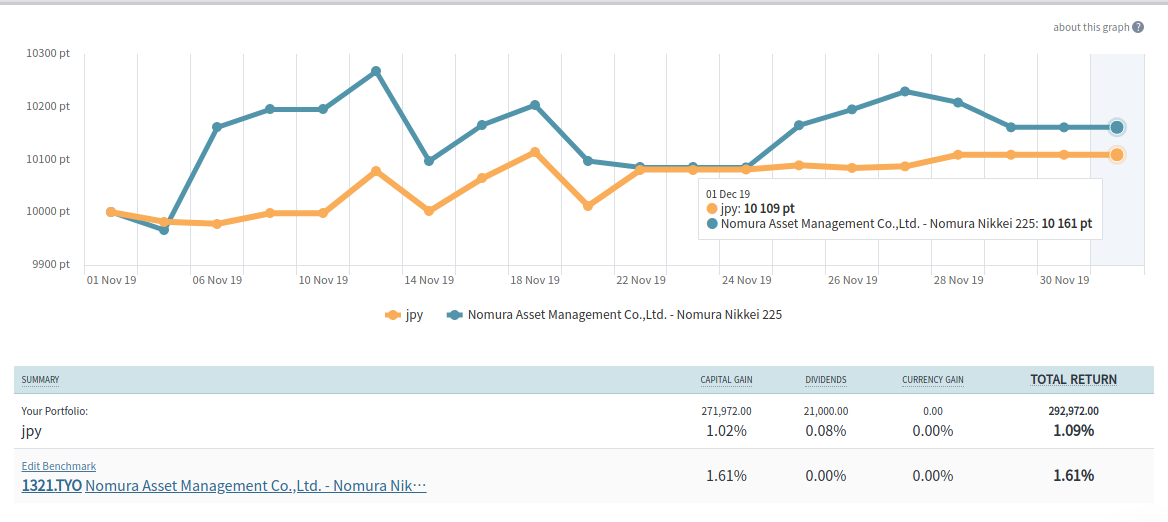1168x522 pixels.
Task: Open the 'about this graph' link
Action: click(x=1090, y=27)
